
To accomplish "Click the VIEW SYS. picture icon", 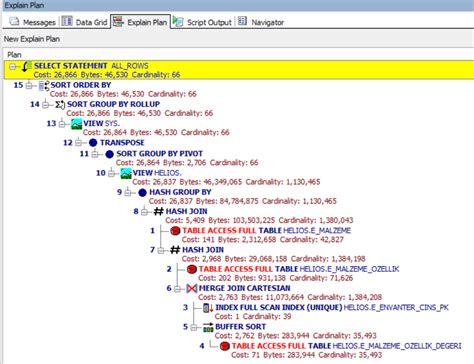I will pyautogui.click(x=76, y=124).
